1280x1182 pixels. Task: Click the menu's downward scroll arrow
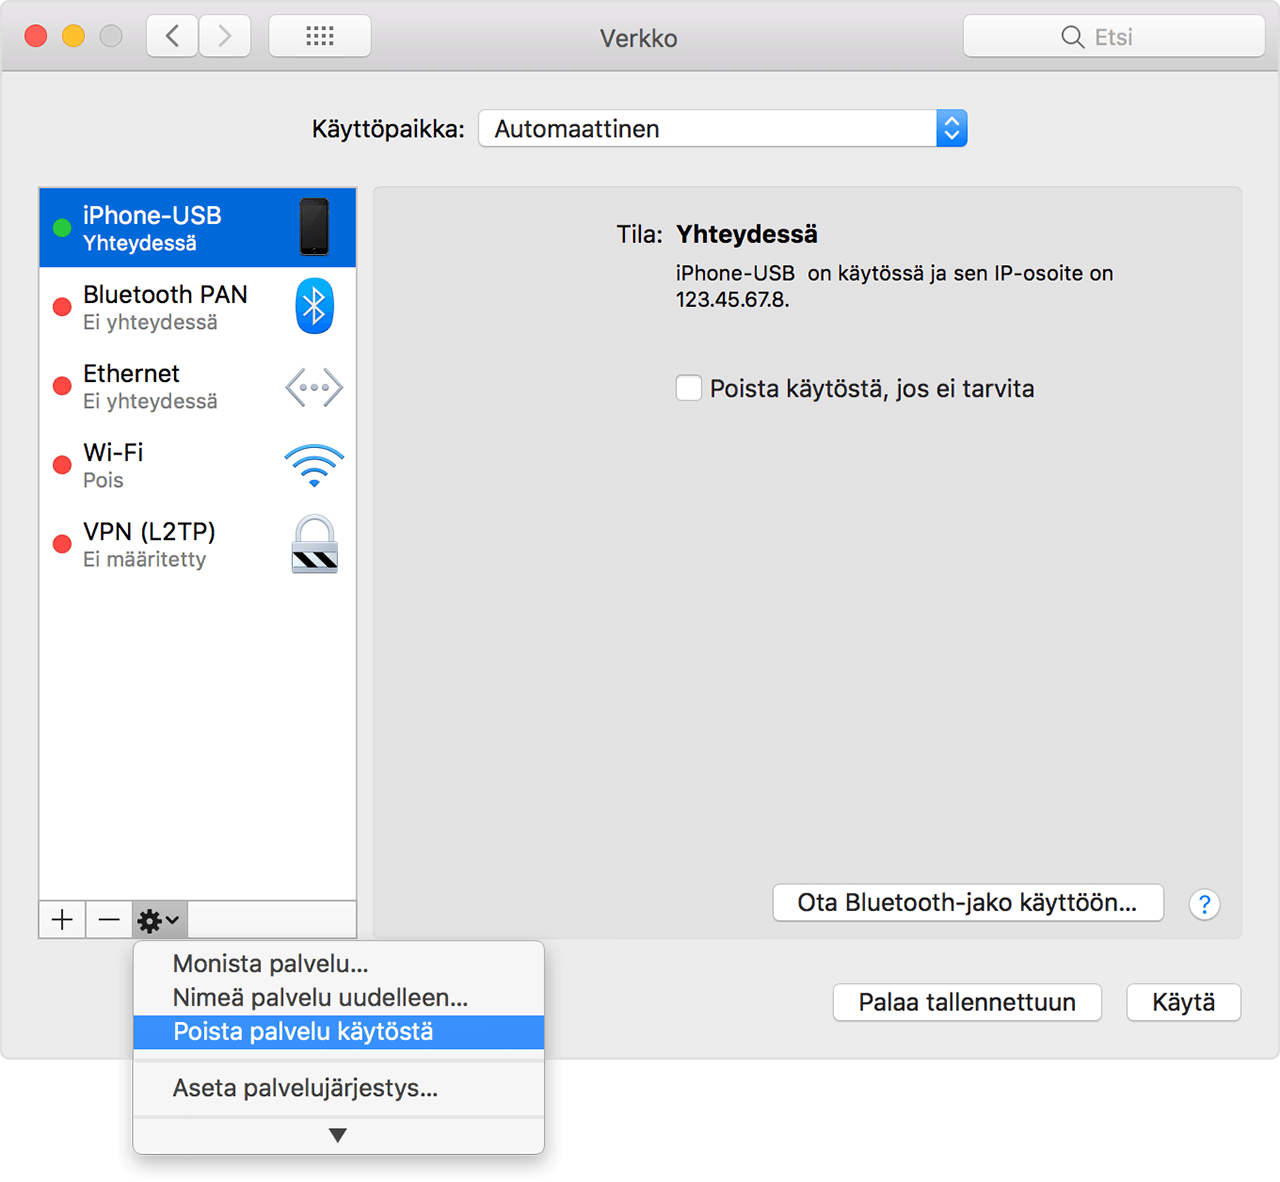[x=338, y=1135]
